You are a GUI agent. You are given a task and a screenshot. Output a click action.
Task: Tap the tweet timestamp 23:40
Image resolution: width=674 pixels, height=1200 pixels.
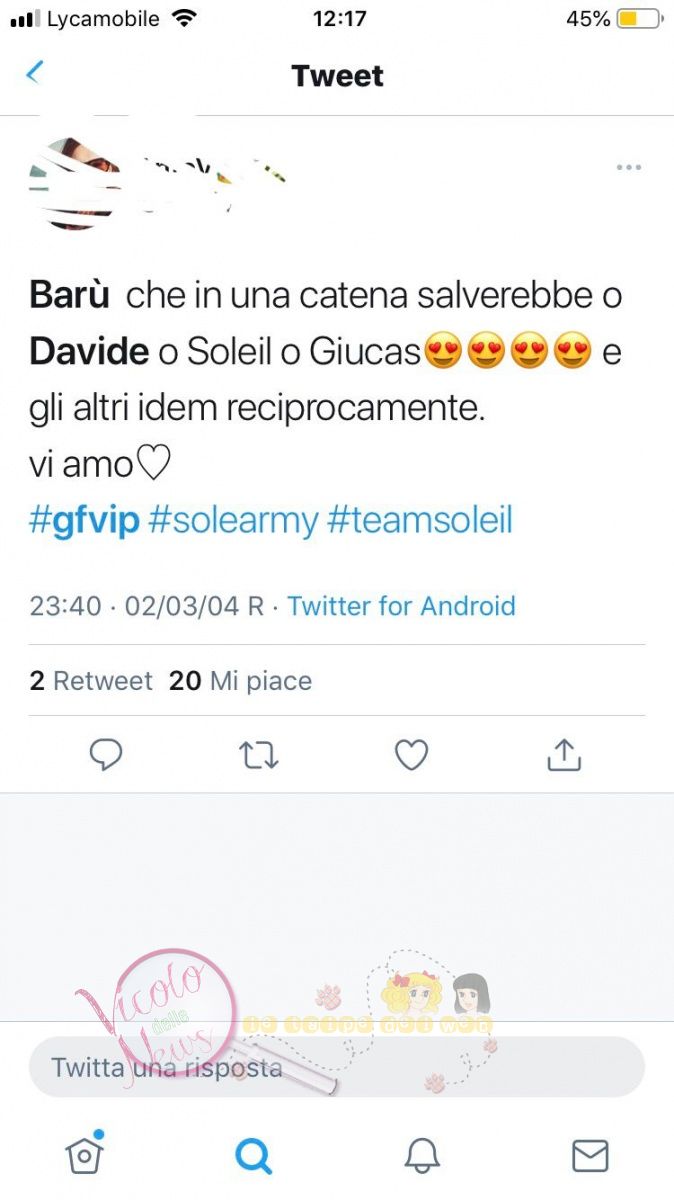coord(66,606)
